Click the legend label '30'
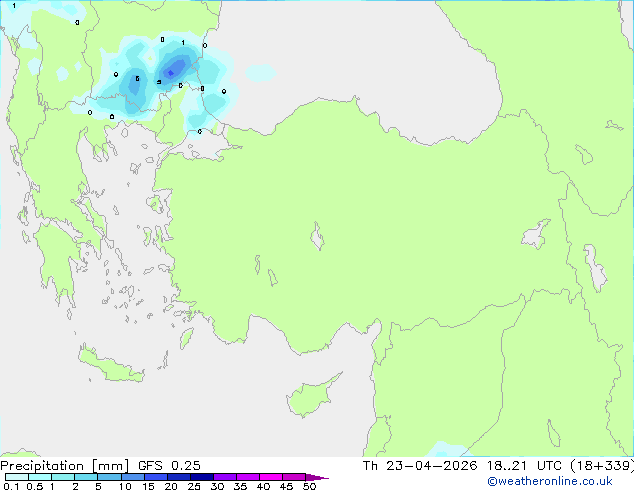 click(x=217, y=486)
